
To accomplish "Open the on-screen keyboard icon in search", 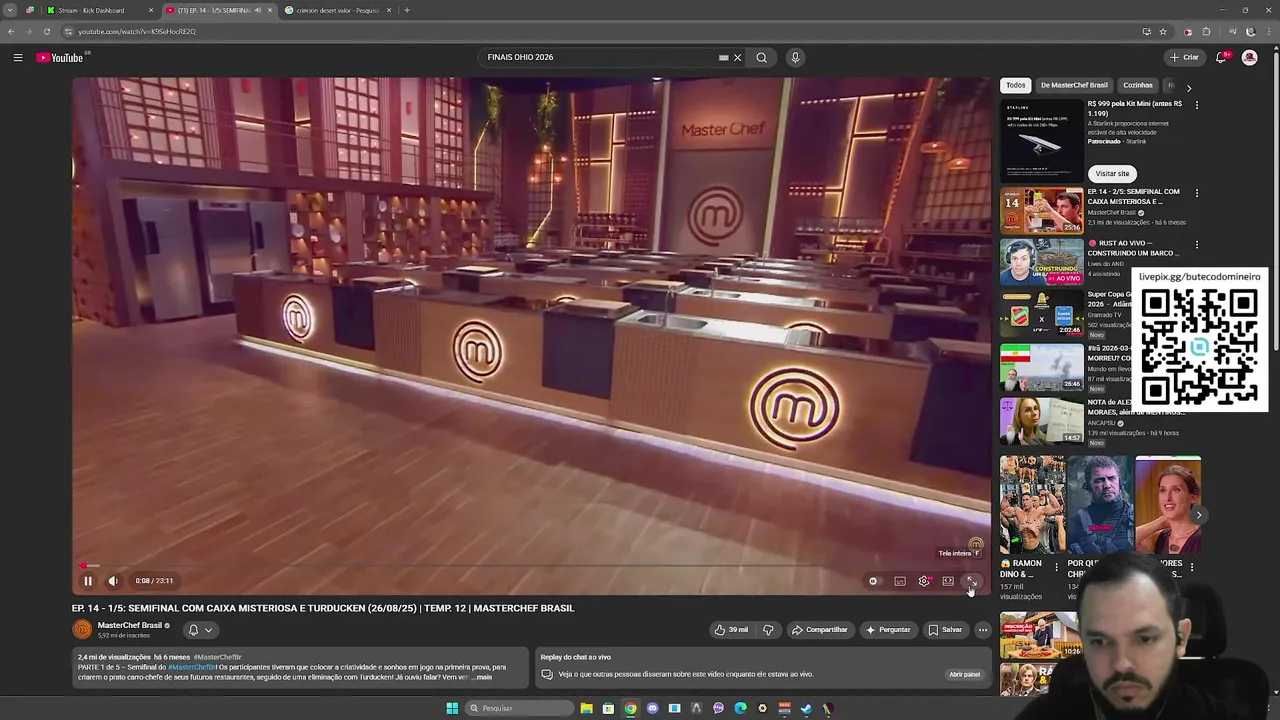I will tap(723, 57).
